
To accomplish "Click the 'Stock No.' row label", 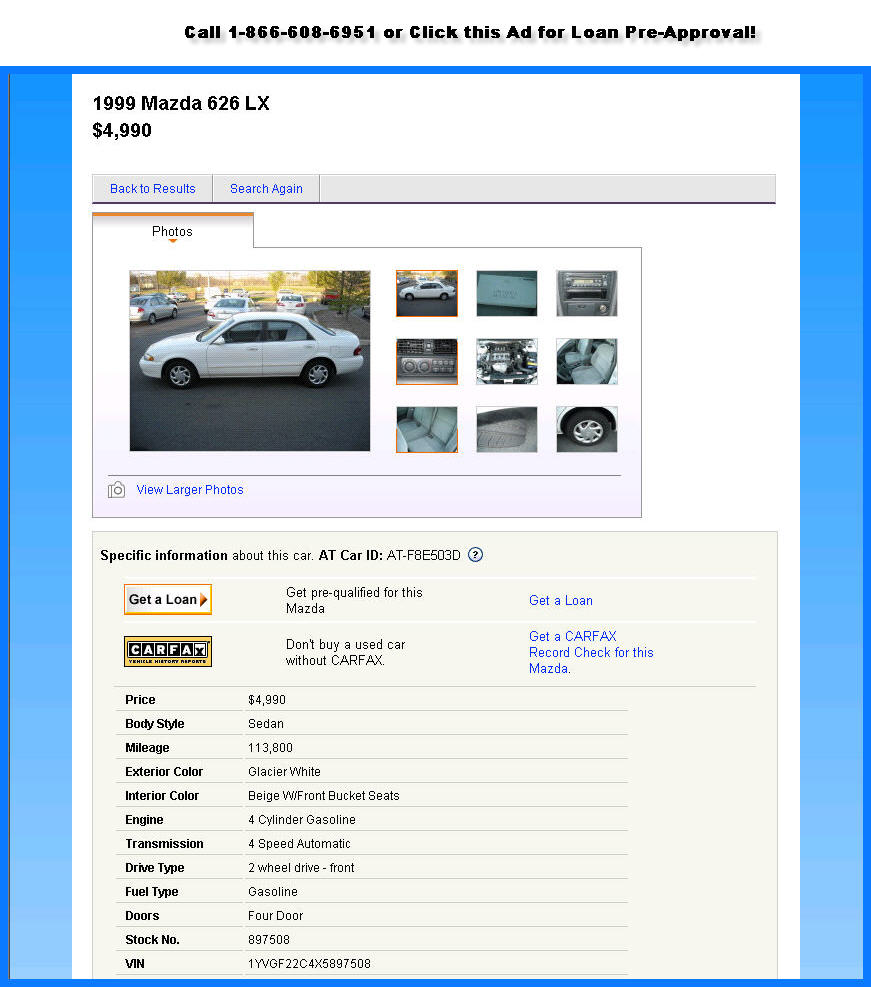I will (x=152, y=940).
